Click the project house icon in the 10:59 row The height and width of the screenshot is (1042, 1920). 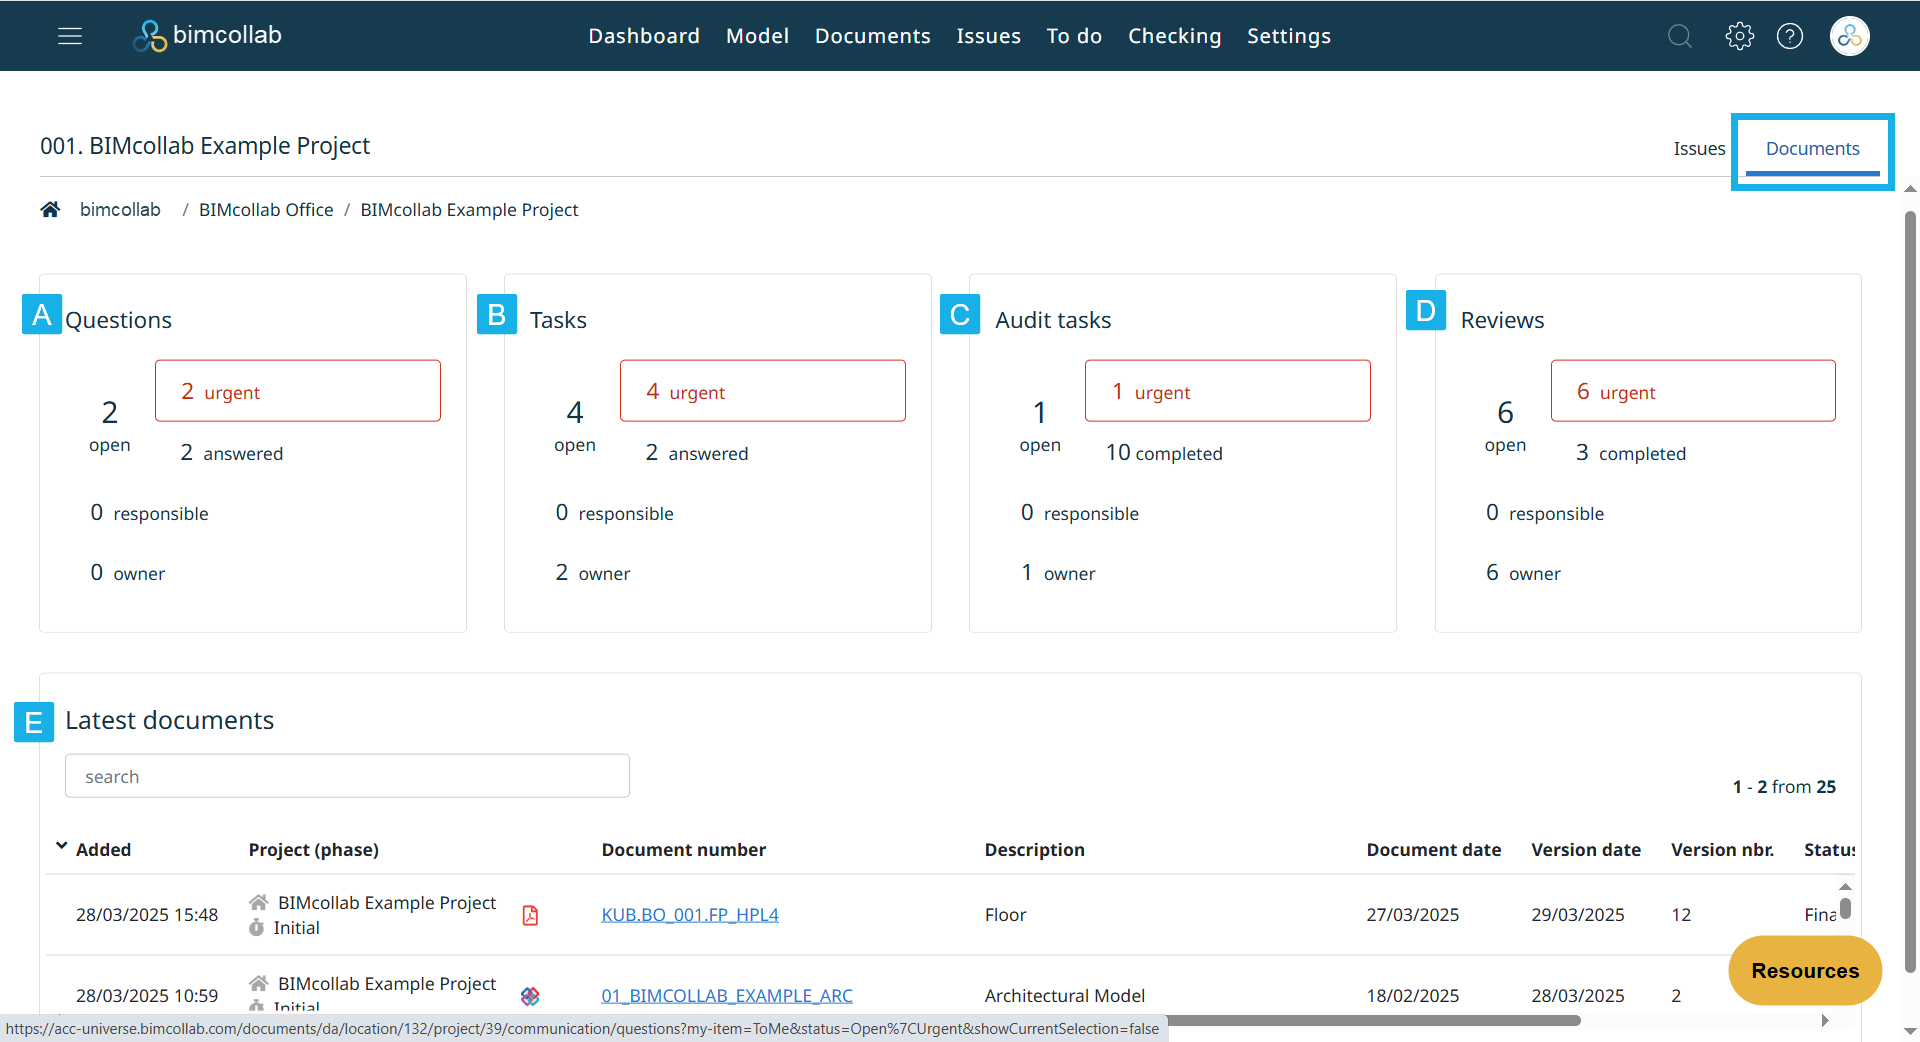[x=258, y=983]
